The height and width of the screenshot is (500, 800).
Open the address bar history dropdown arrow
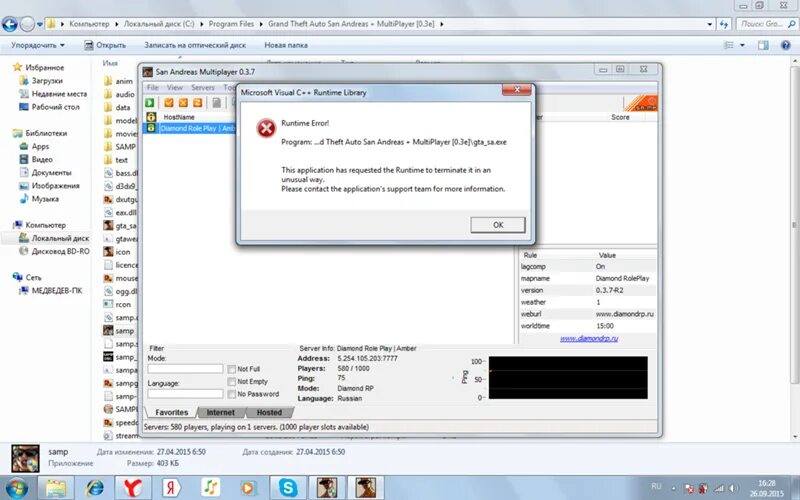click(x=710, y=24)
